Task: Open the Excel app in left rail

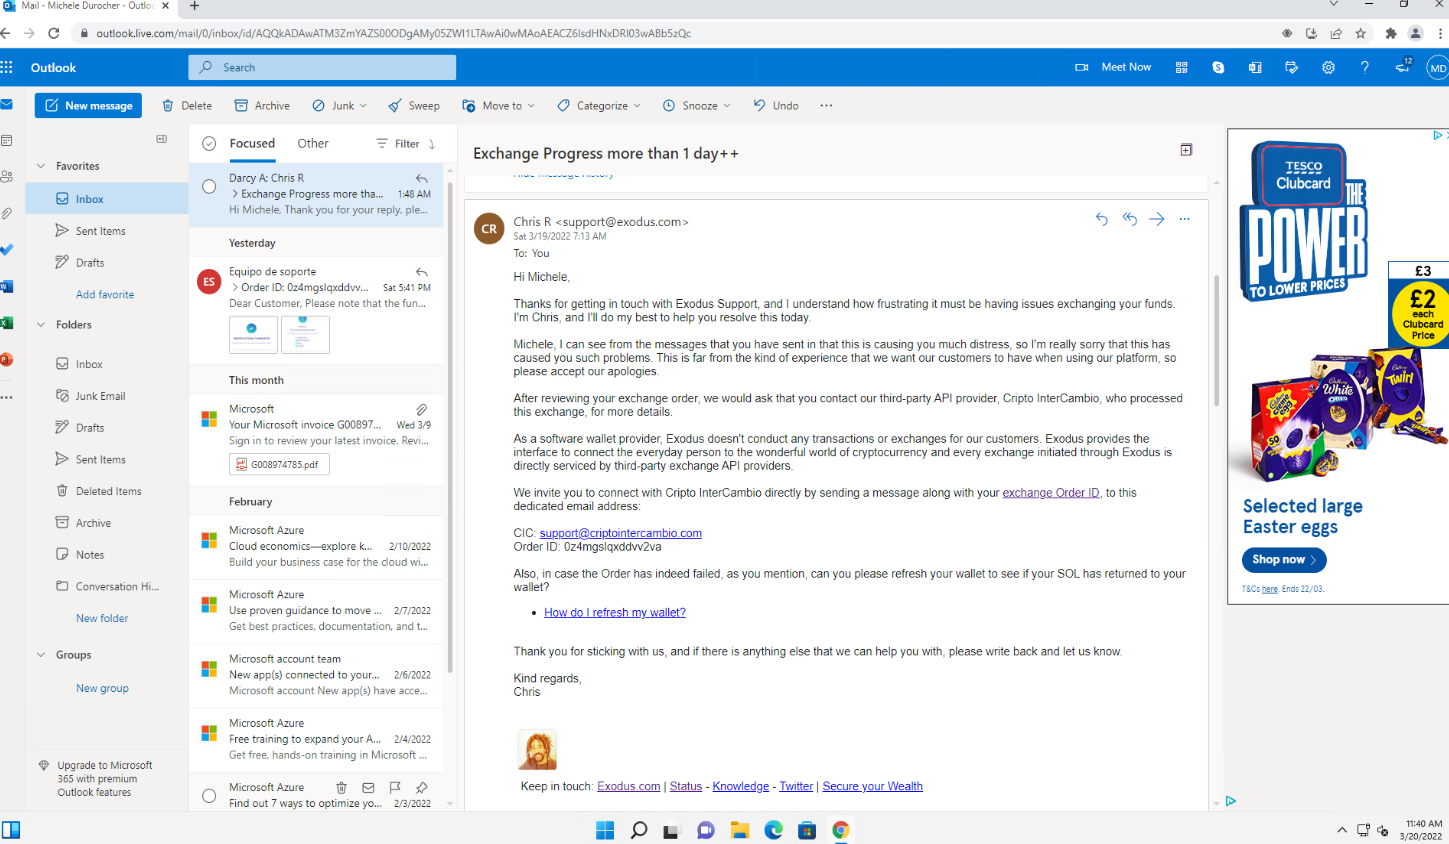Action: click(x=6, y=323)
